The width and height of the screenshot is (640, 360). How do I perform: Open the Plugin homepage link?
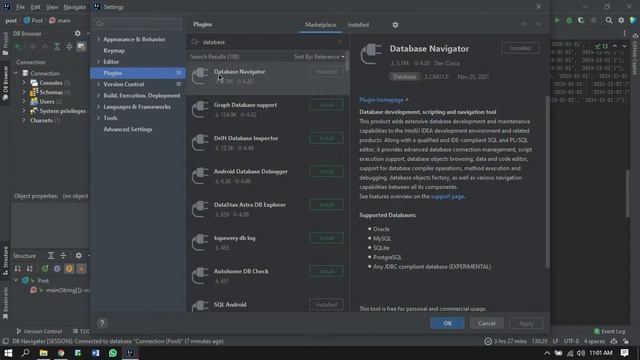pyautogui.click(x=383, y=100)
